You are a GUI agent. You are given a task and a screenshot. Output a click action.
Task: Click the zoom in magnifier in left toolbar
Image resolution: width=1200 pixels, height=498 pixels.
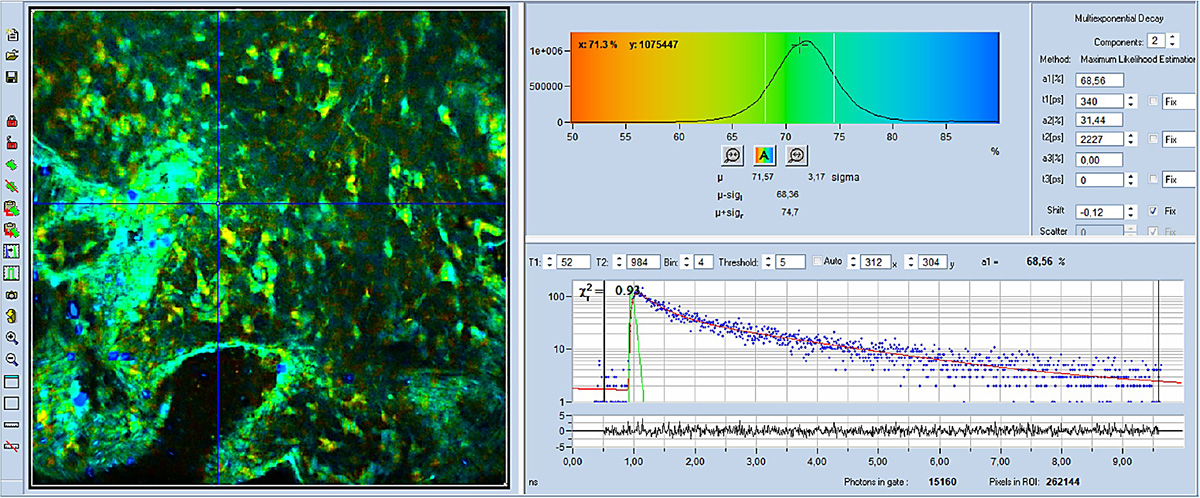pos(12,338)
